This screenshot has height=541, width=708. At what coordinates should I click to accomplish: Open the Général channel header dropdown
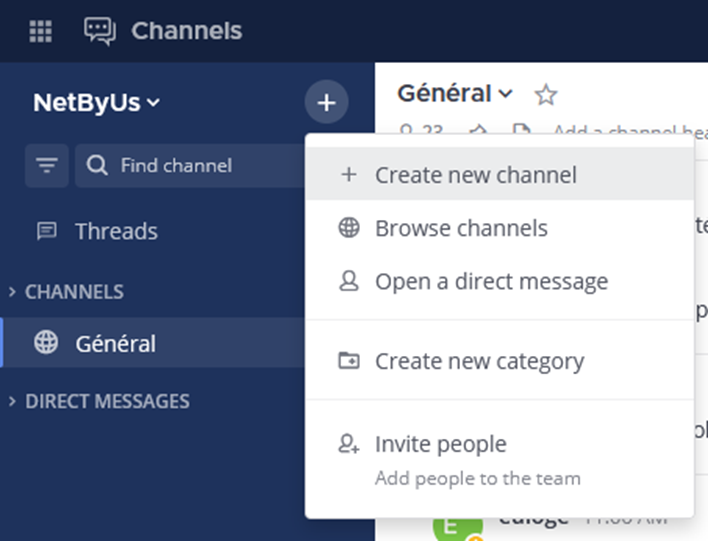(x=455, y=94)
